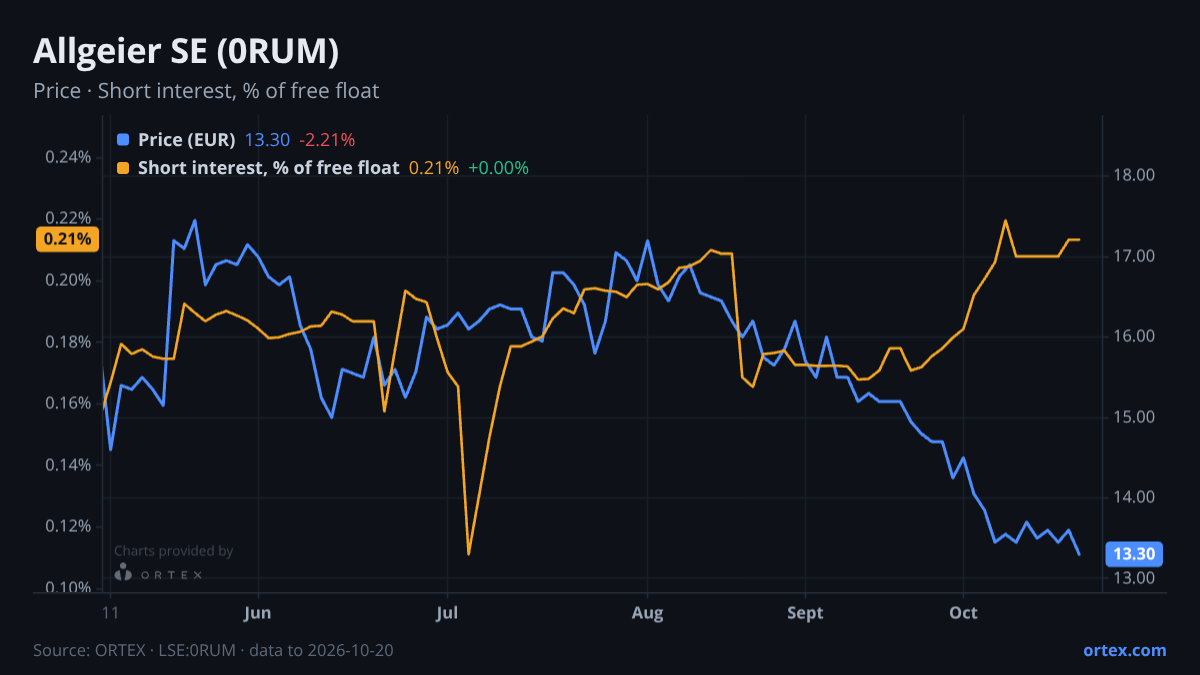
Task: Click the Jul label on the time axis
Action: tap(447, 612)
